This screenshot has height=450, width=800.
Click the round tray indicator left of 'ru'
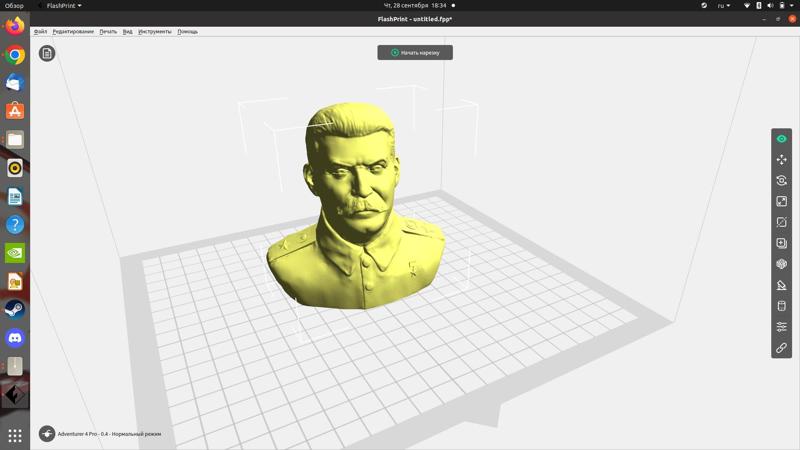pyautogui.click(x=704, y=6)
